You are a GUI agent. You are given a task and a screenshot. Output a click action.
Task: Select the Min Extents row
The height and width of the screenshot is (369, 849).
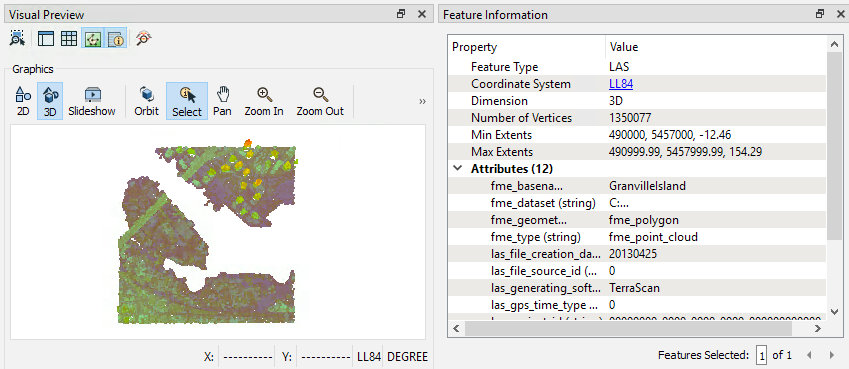(638, 135)
